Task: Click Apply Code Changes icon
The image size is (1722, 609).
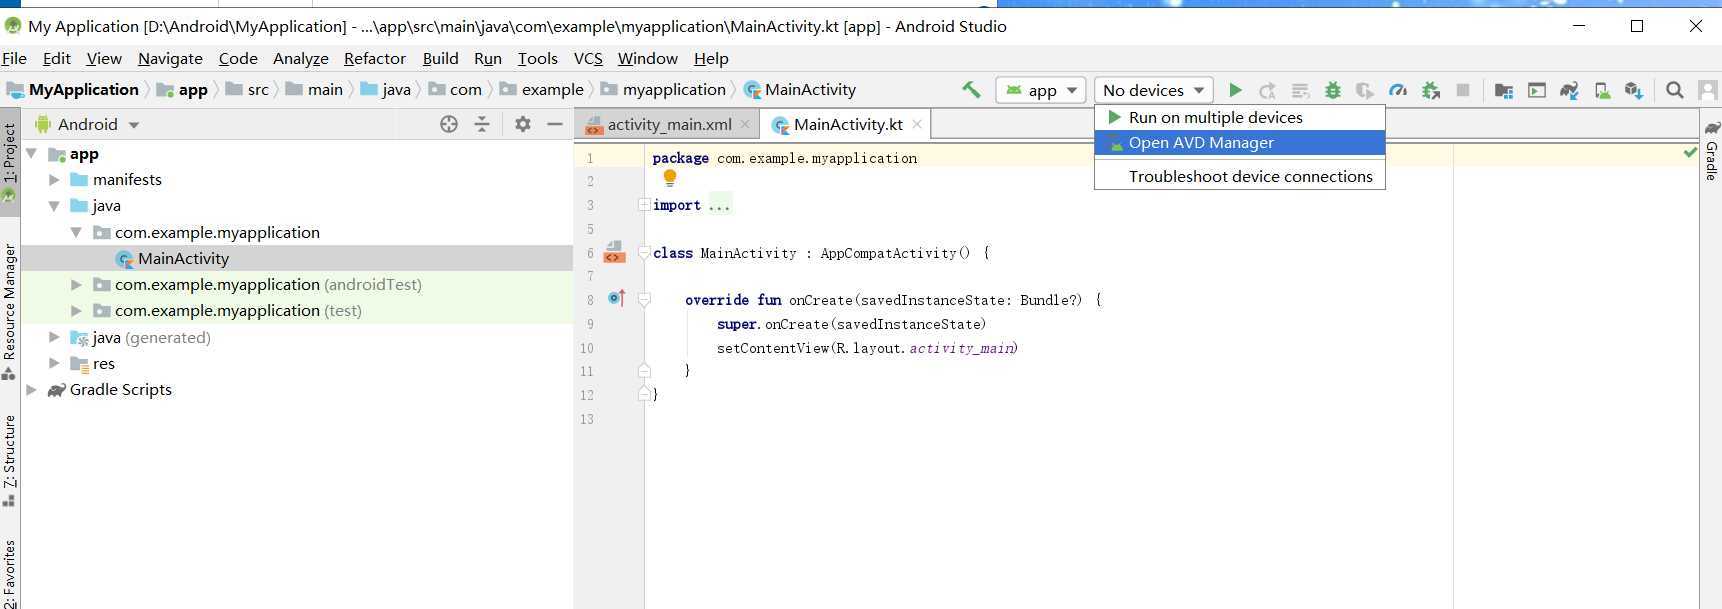Action: point(1300,90)
